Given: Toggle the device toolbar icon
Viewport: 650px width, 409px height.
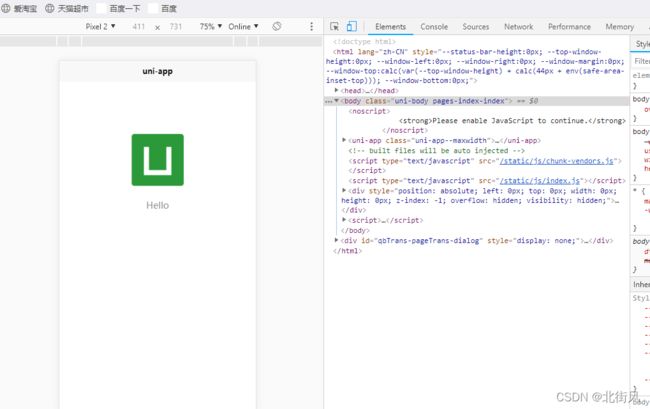Looking at the screenshot, I should [x=352, y=27].
